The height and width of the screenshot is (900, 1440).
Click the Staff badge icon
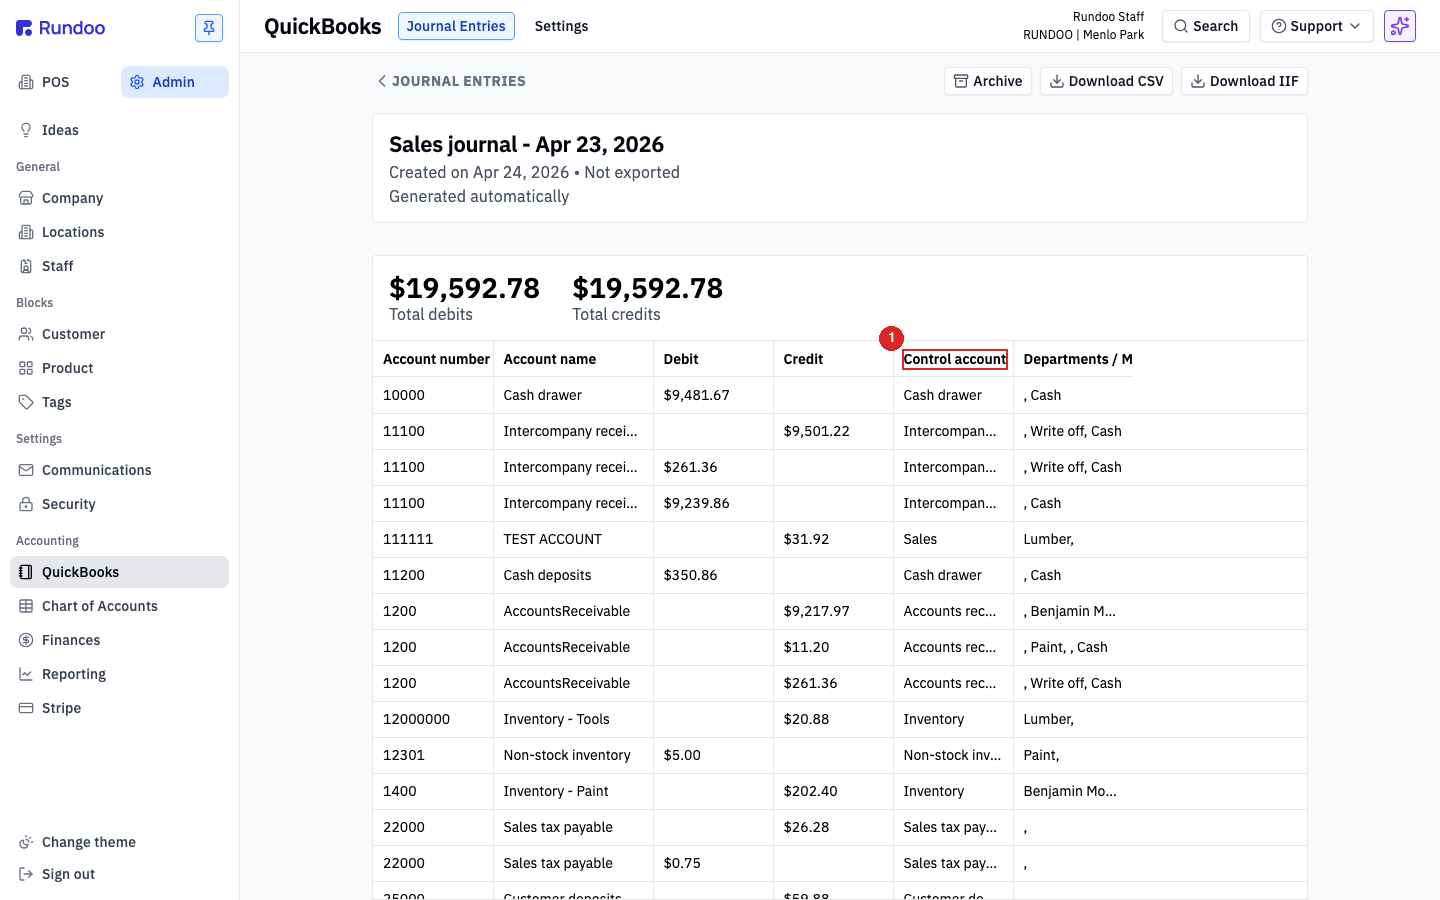pos(26,266)
